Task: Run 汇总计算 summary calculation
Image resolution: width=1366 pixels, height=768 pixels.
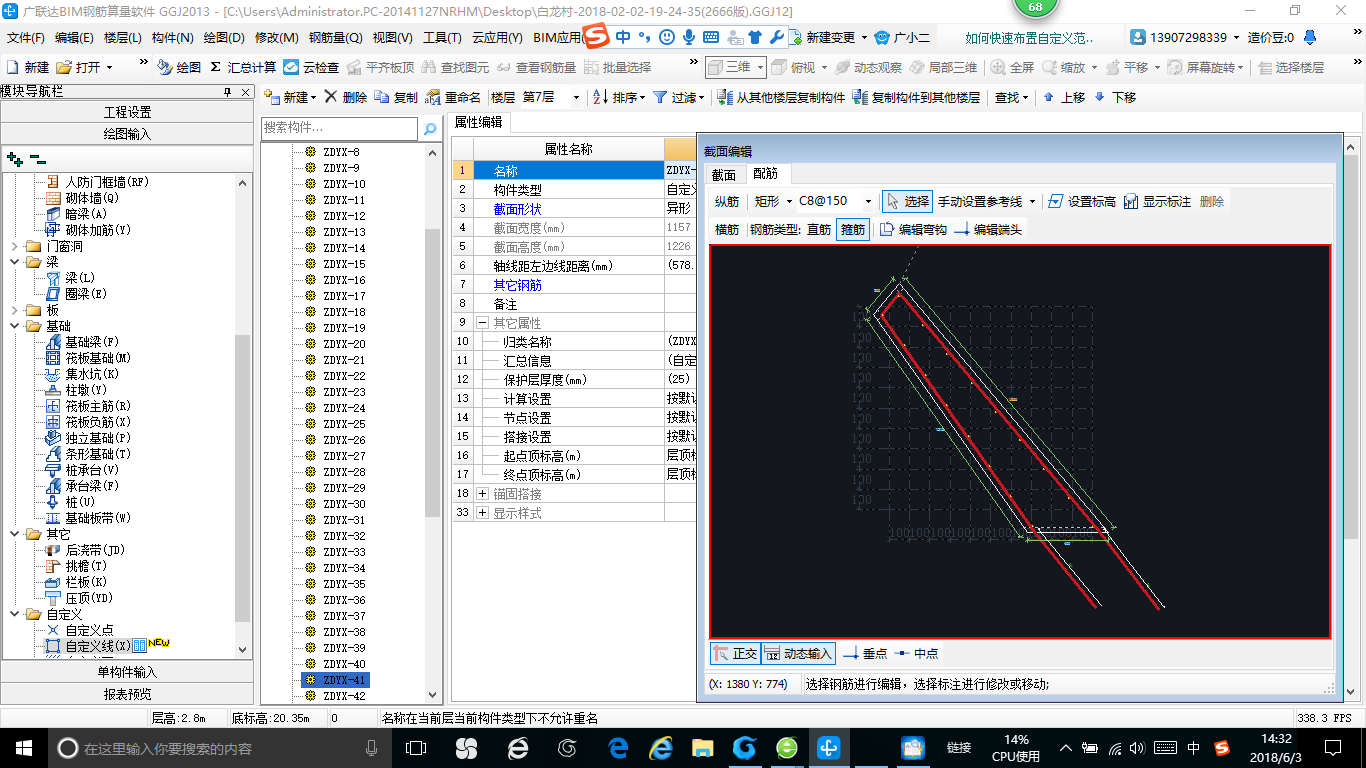Action: pos(243,67)
